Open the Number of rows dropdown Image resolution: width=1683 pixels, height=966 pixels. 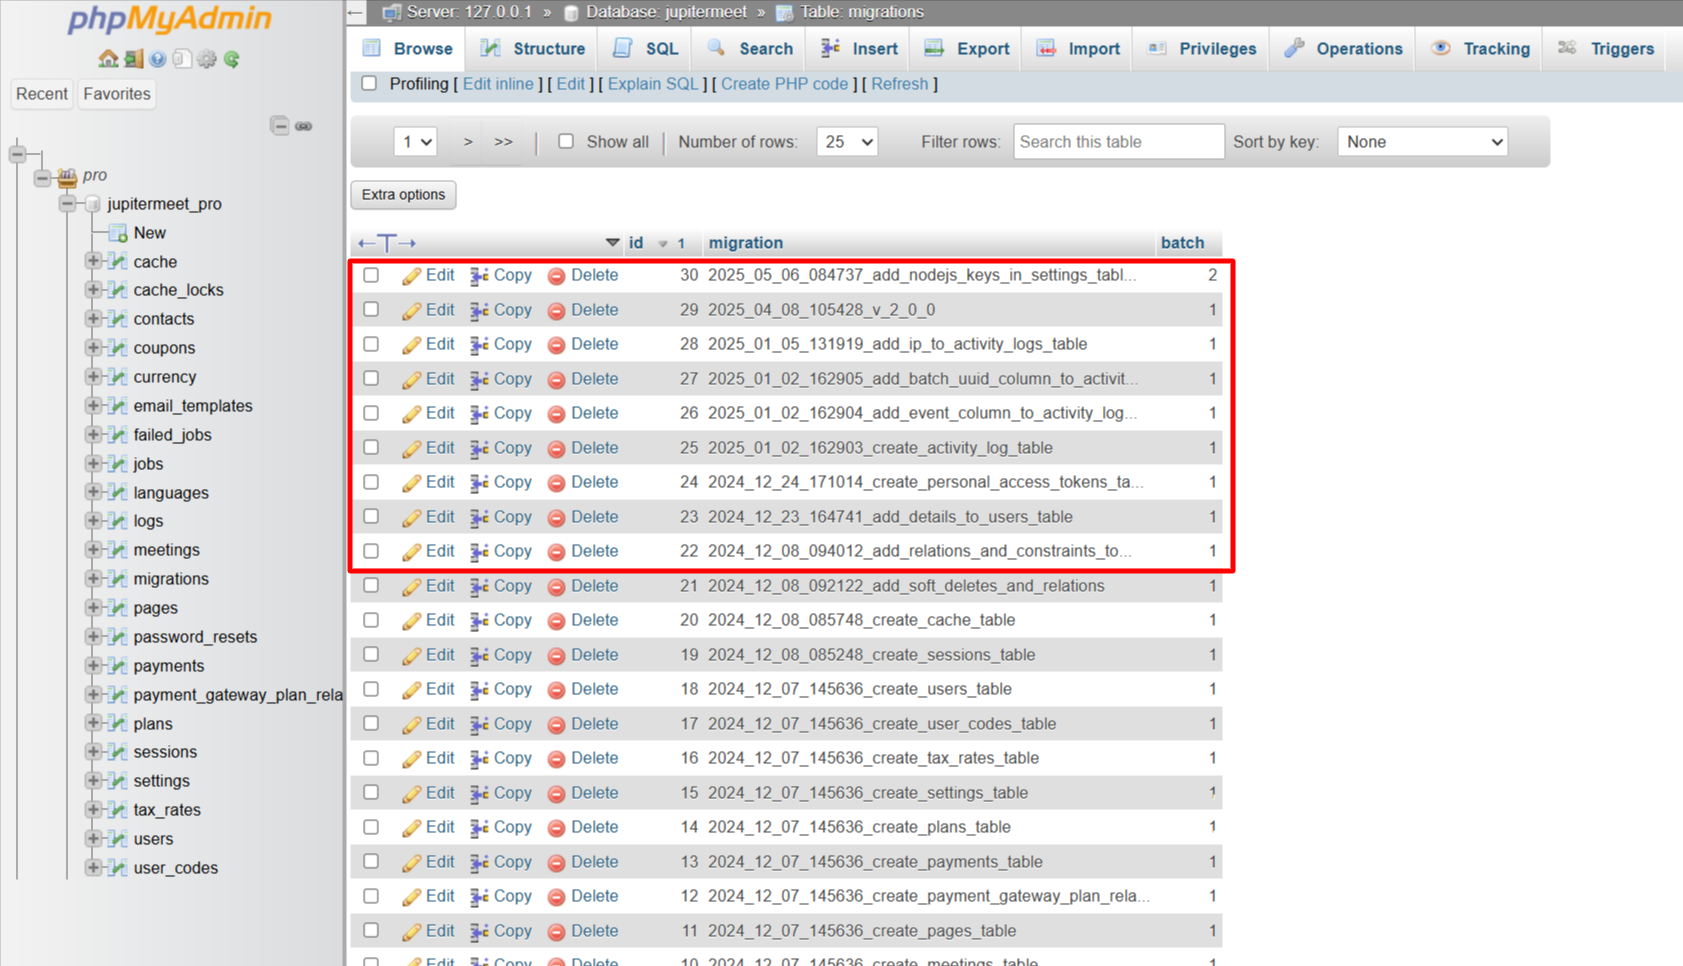(x=846, y=142)
